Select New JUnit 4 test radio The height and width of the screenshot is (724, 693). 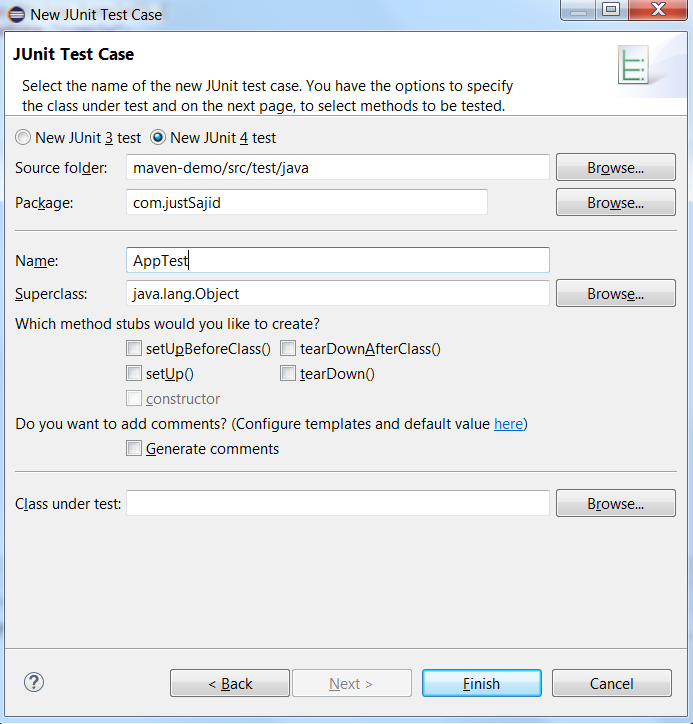[158, 138]
